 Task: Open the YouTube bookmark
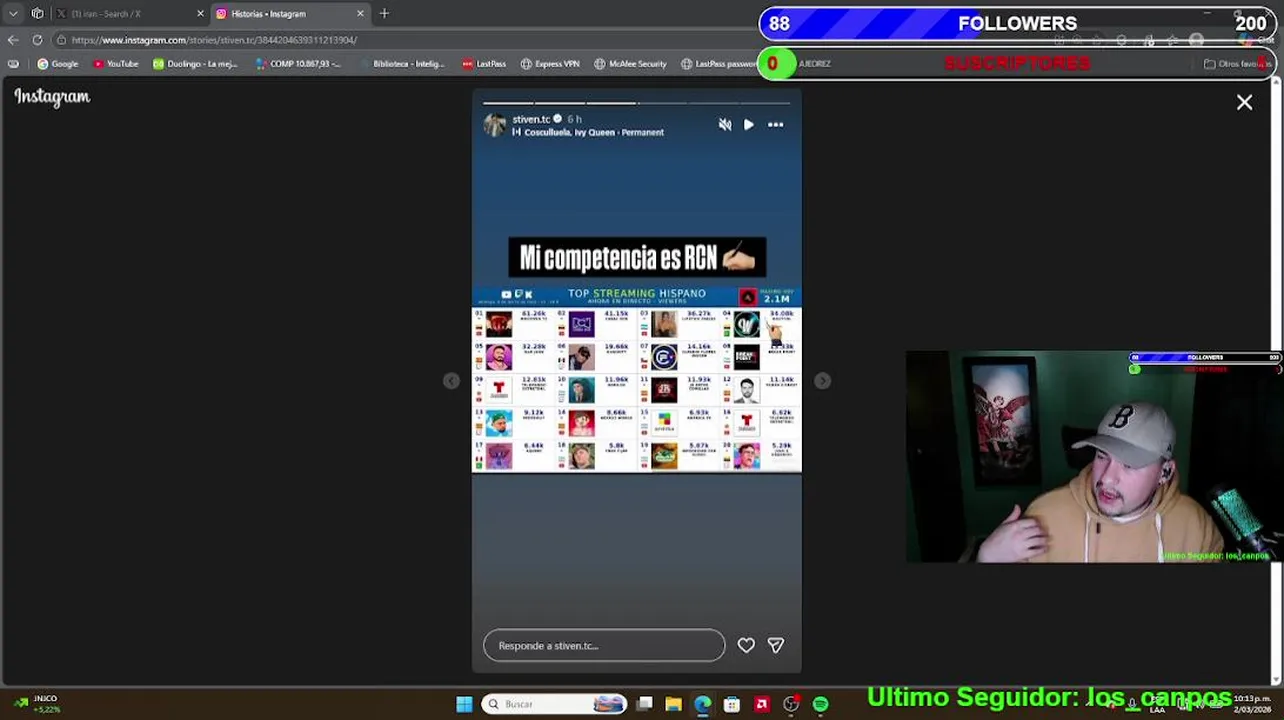tap(116, 64)
